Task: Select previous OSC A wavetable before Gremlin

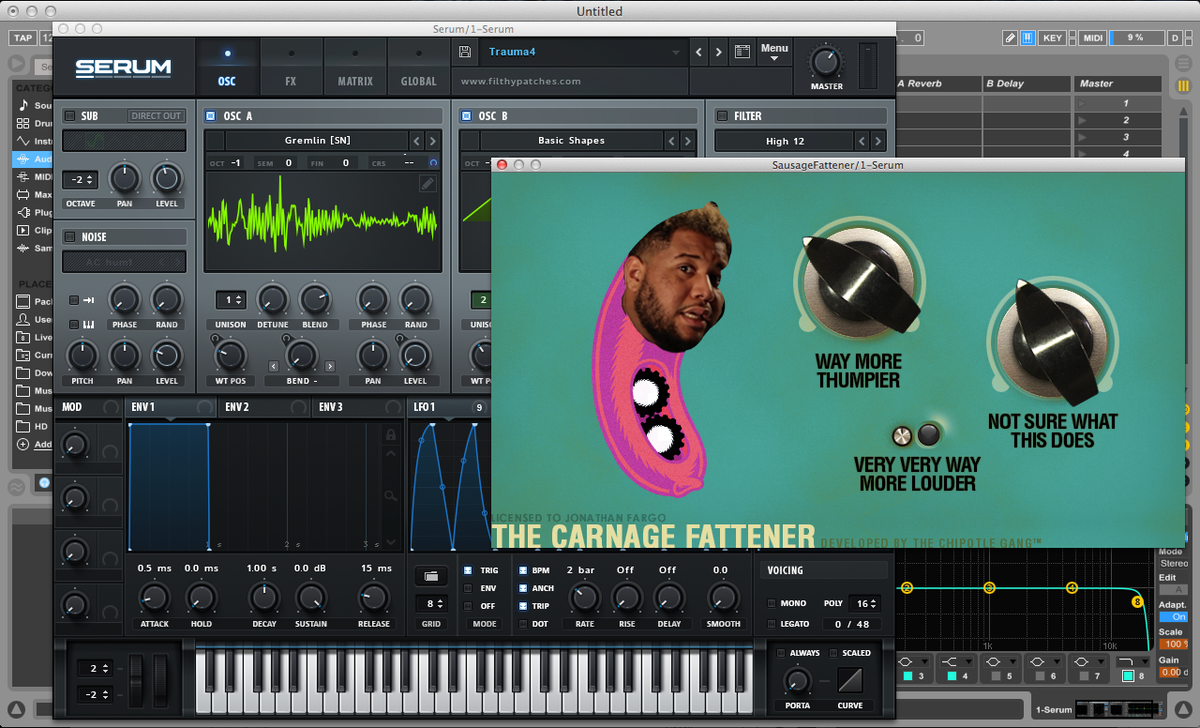Action: (x=418, y=141)
